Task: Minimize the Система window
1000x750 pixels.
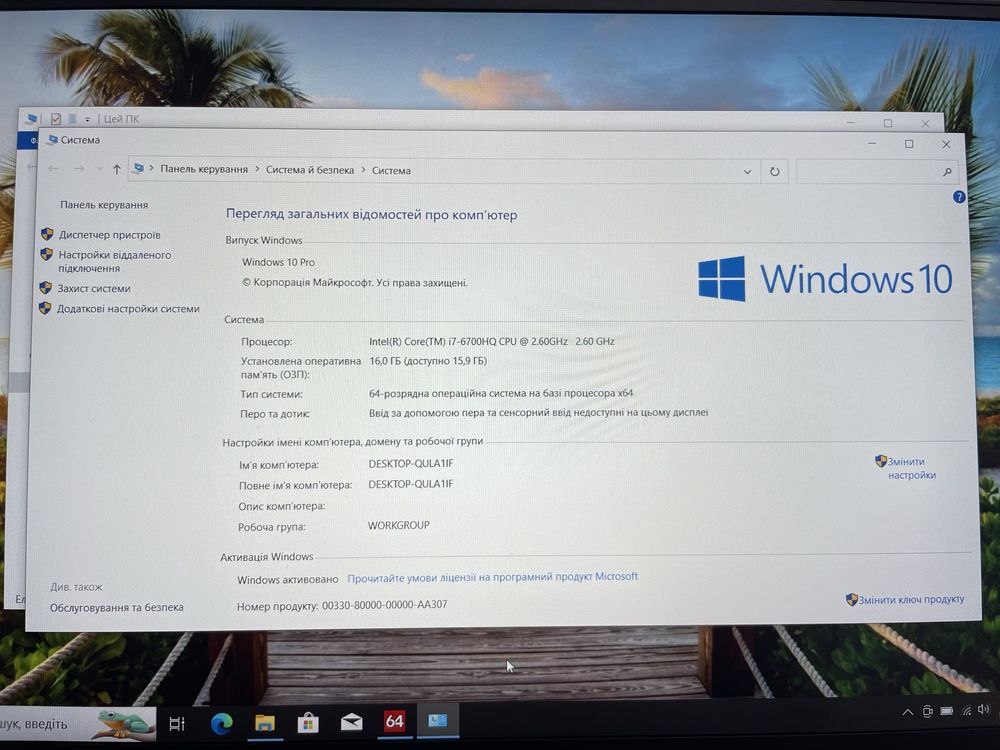Action: (x=872, y=144)
